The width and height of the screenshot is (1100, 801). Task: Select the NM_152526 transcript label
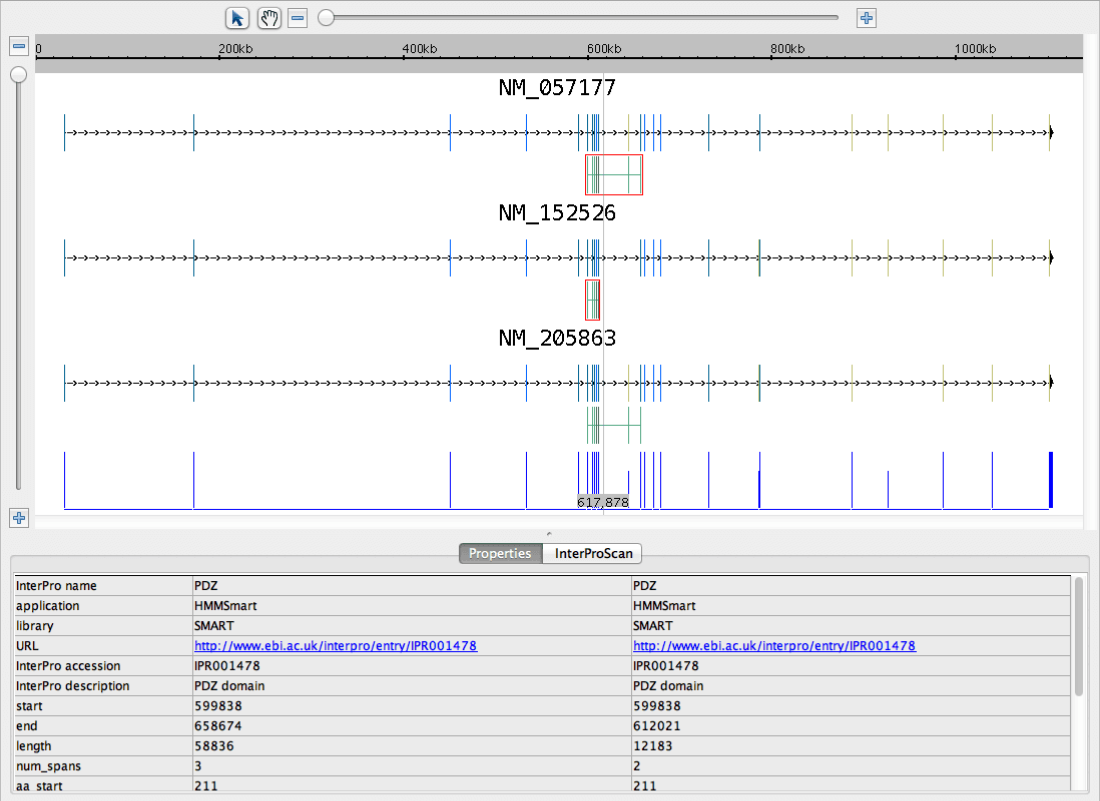pos(557,213)
